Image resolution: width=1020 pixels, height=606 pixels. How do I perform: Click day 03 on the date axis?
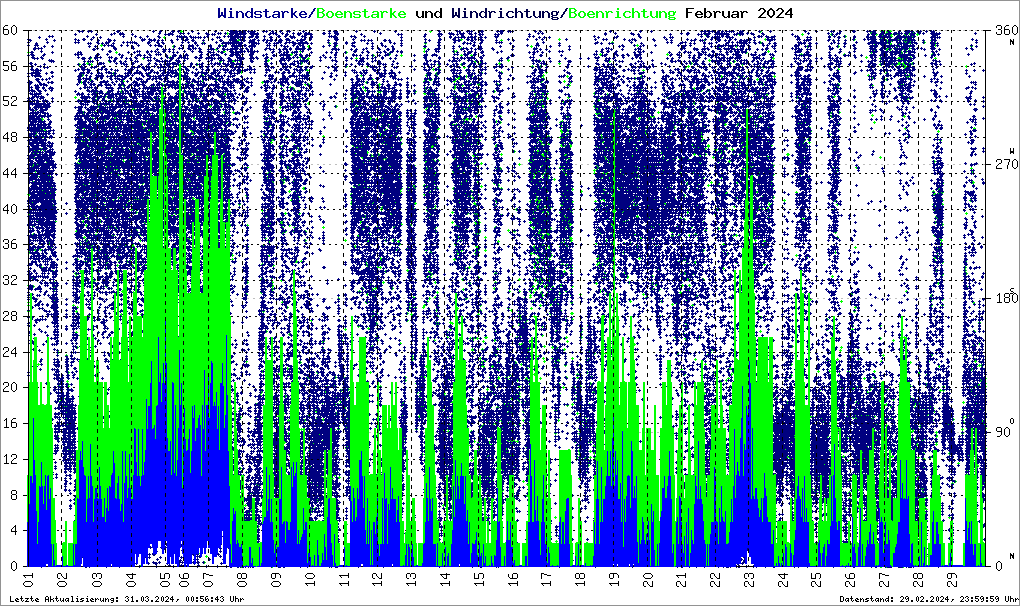(97, 579)
